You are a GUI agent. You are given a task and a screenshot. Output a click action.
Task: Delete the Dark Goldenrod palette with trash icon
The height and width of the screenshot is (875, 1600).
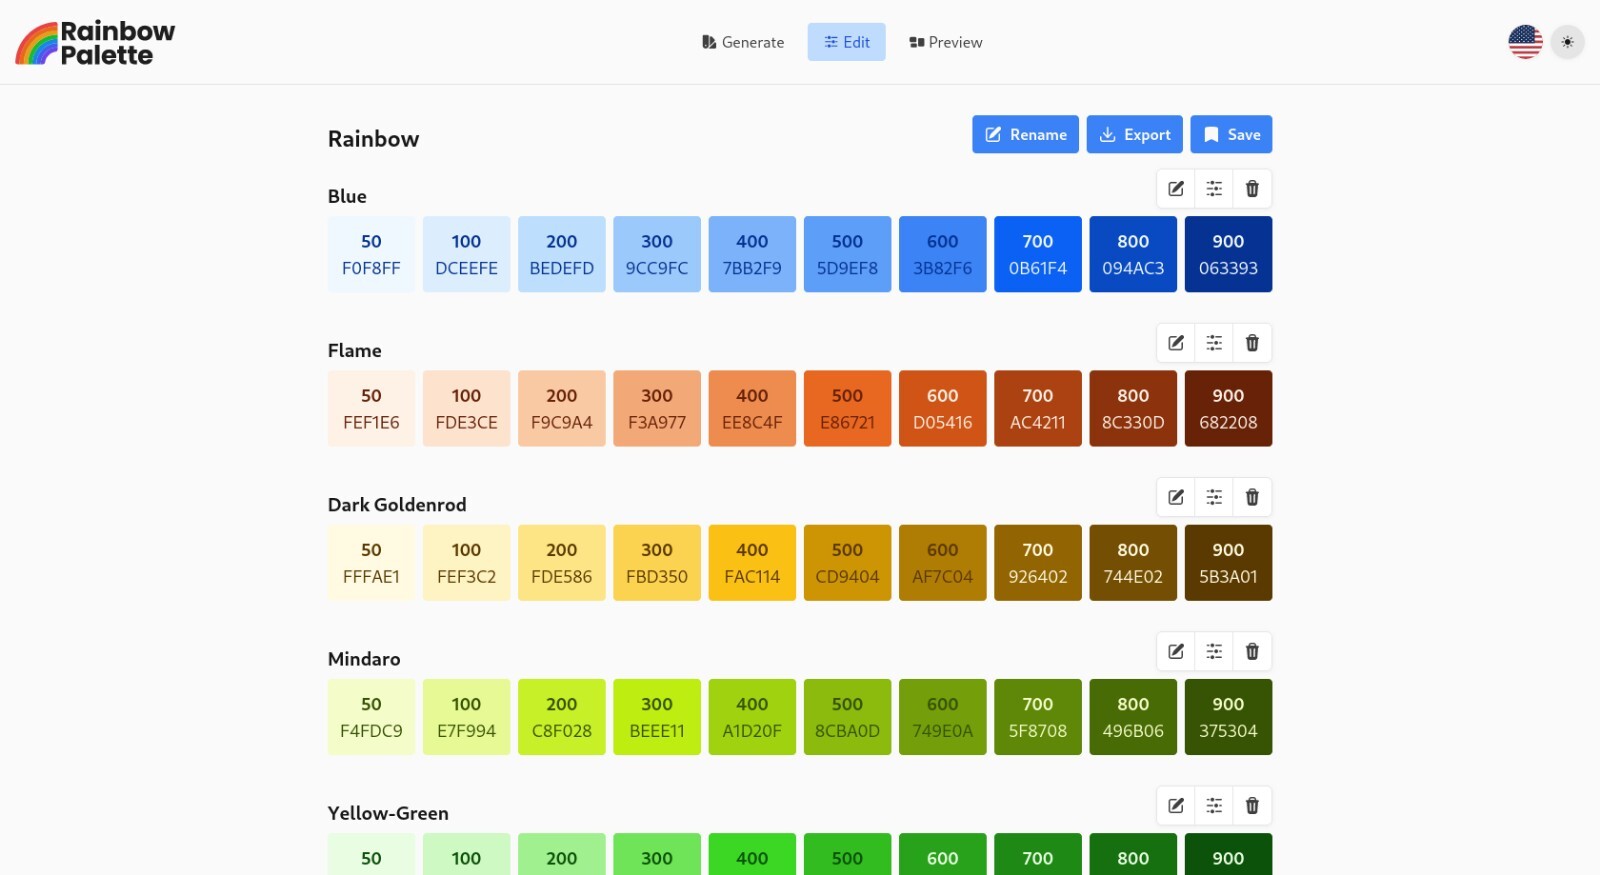(x=1252, y=497)
